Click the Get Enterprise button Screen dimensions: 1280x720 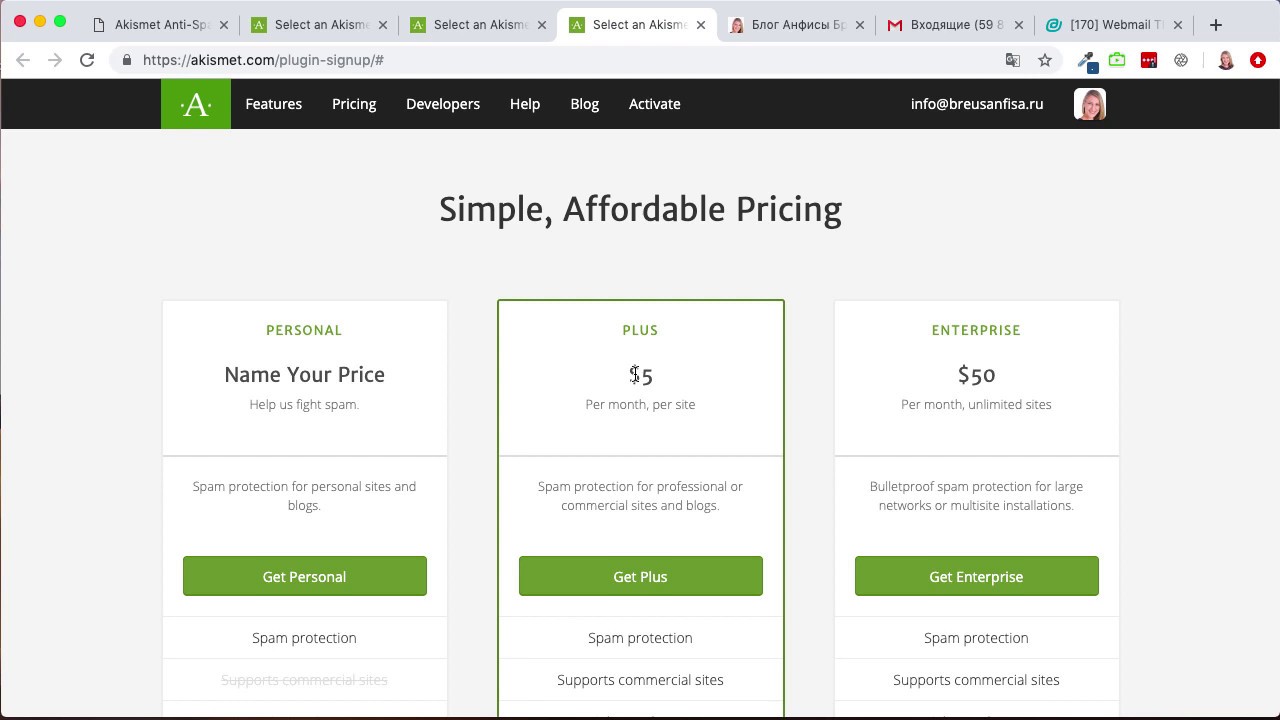point(977,576)
